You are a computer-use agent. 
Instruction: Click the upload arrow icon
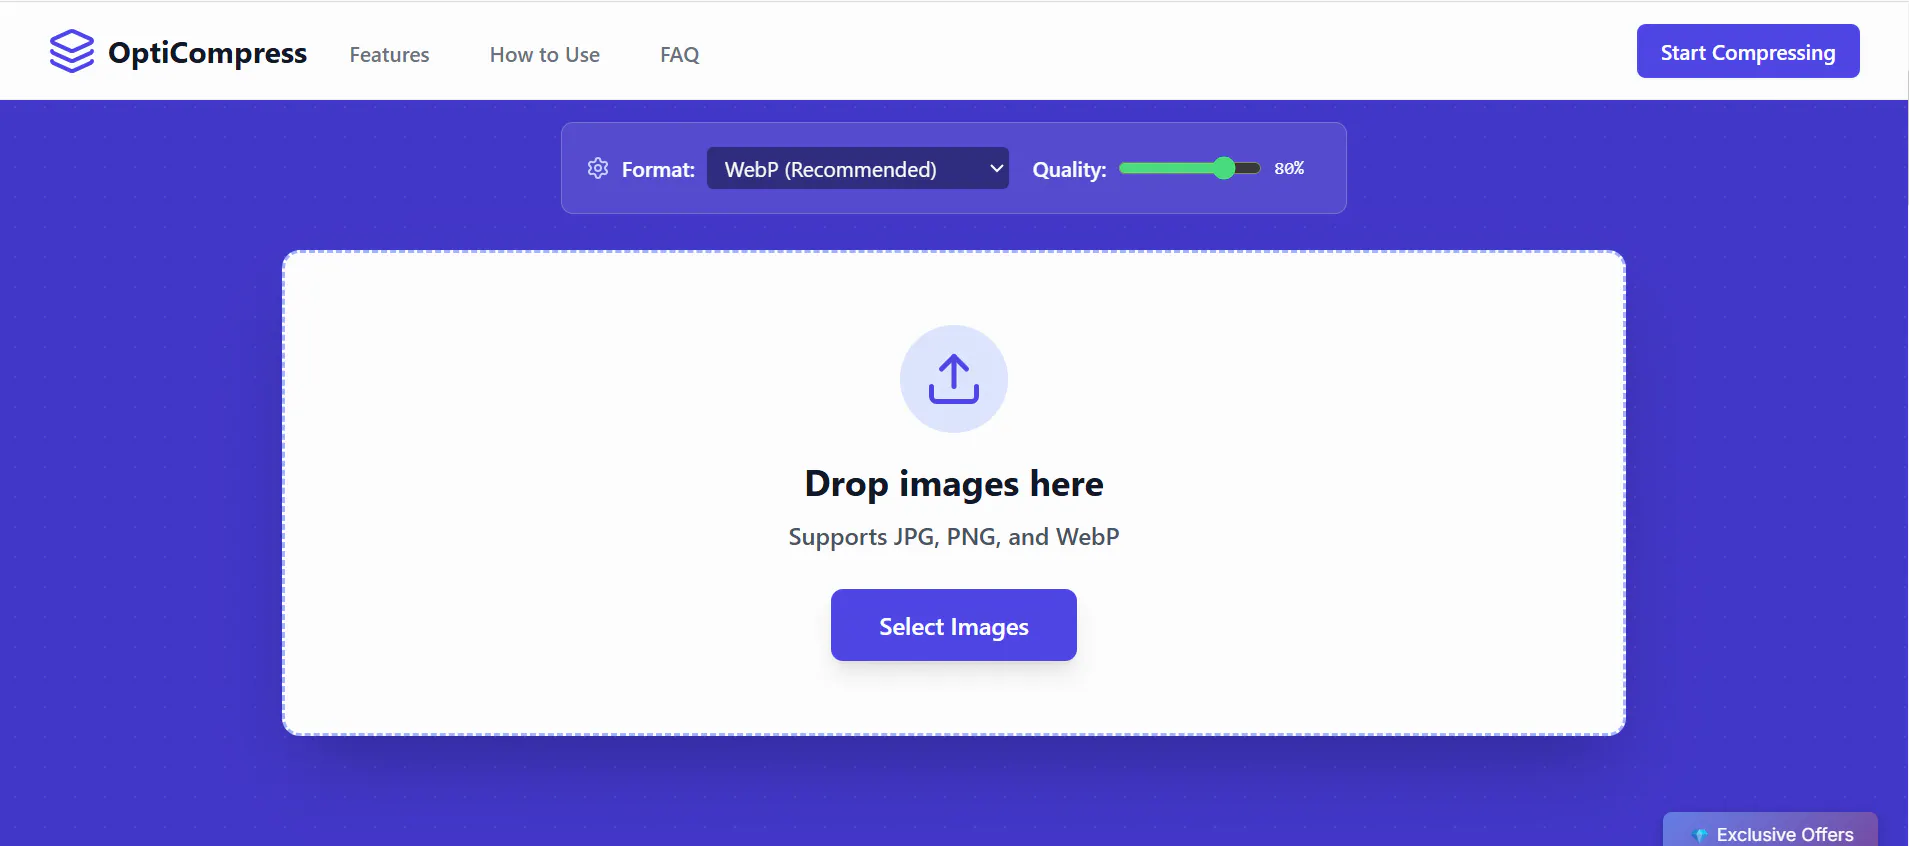[x=954, y=379]
